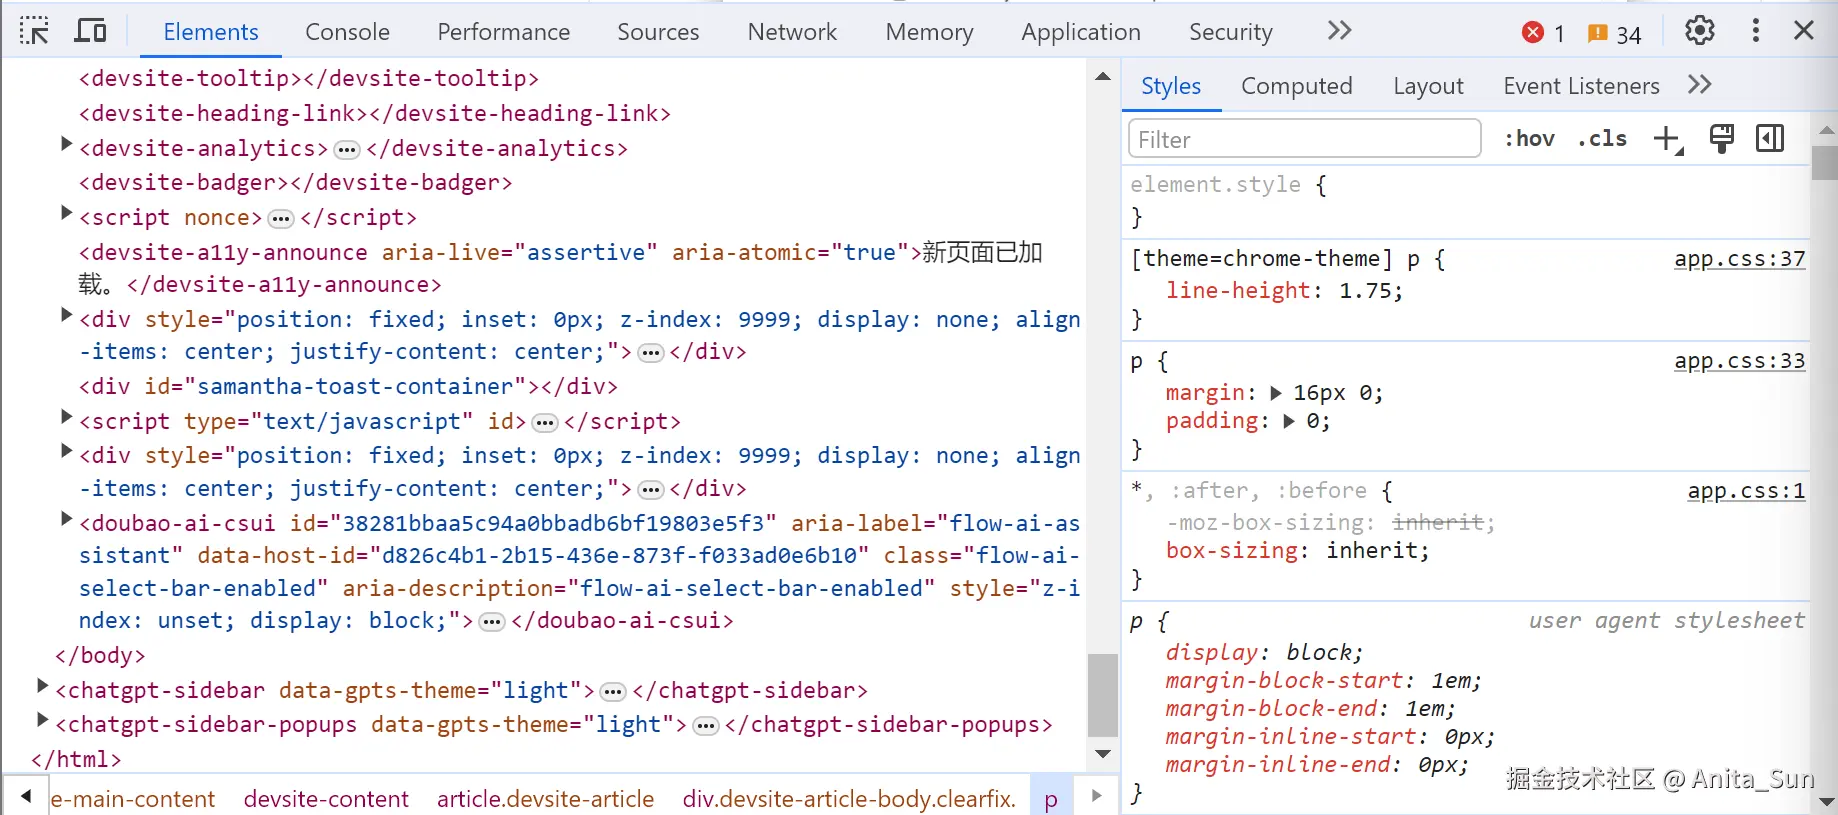Select the p breadcrumb
Viewport: 1838px width, 815px height.
(x=1051, y=799)
